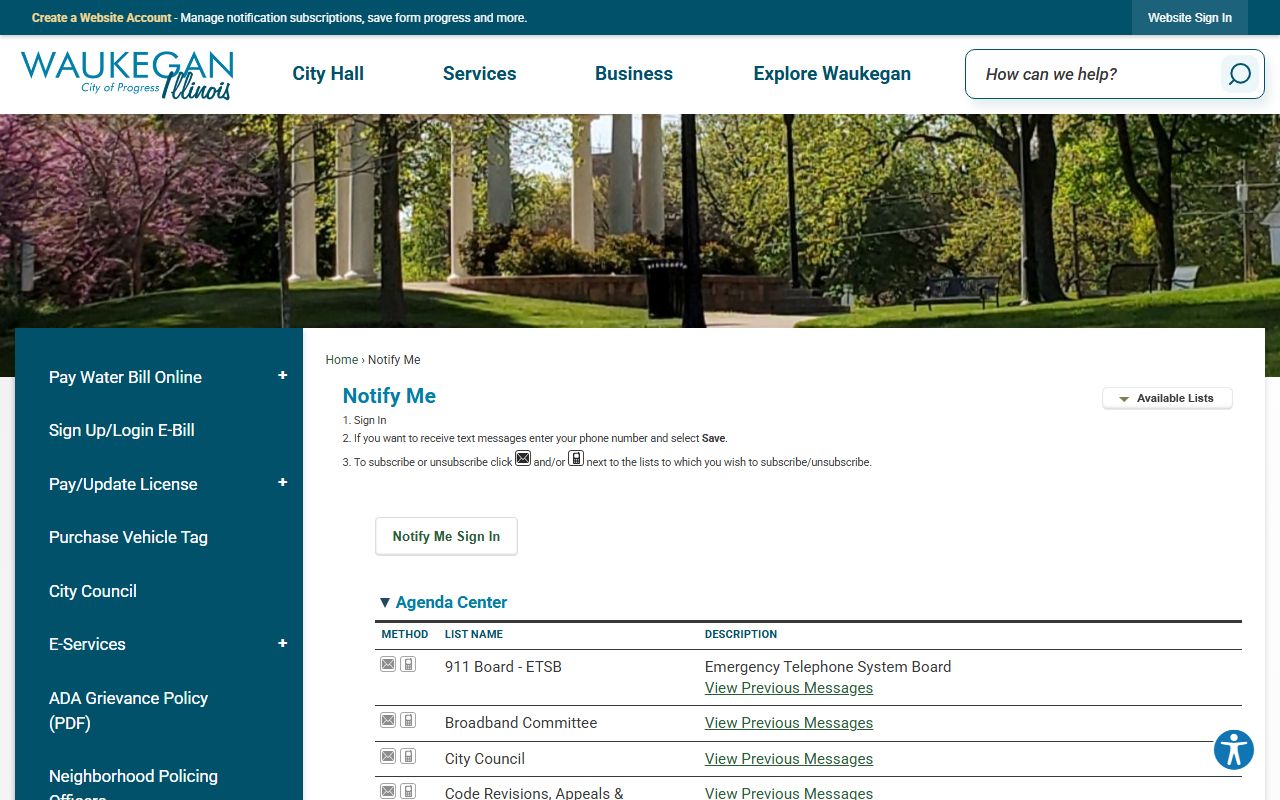
Task: Subscribe by email to City Council list
Action: (x=388, y=756)
